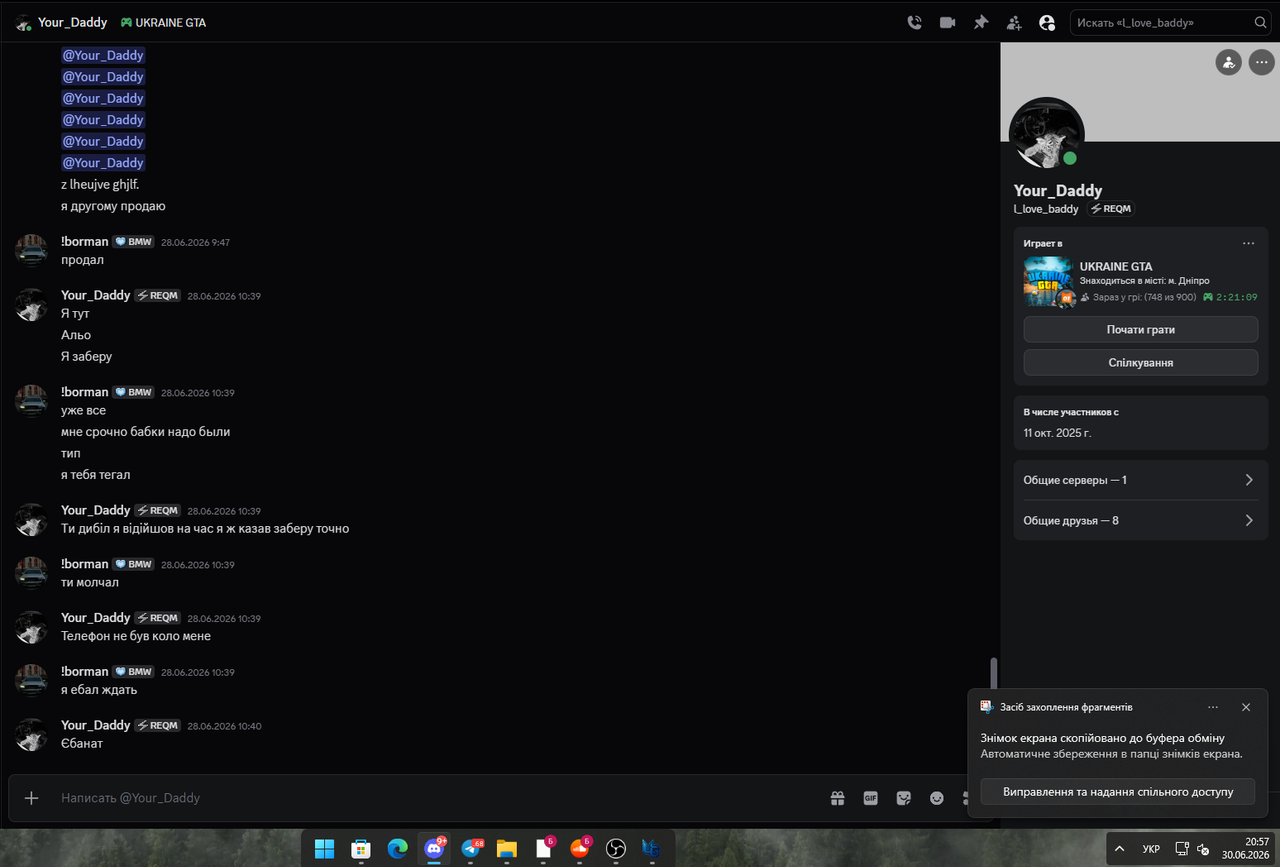
Task: Open more options on profile banner
Action: pyautogui.click(x=1261, y=62)
